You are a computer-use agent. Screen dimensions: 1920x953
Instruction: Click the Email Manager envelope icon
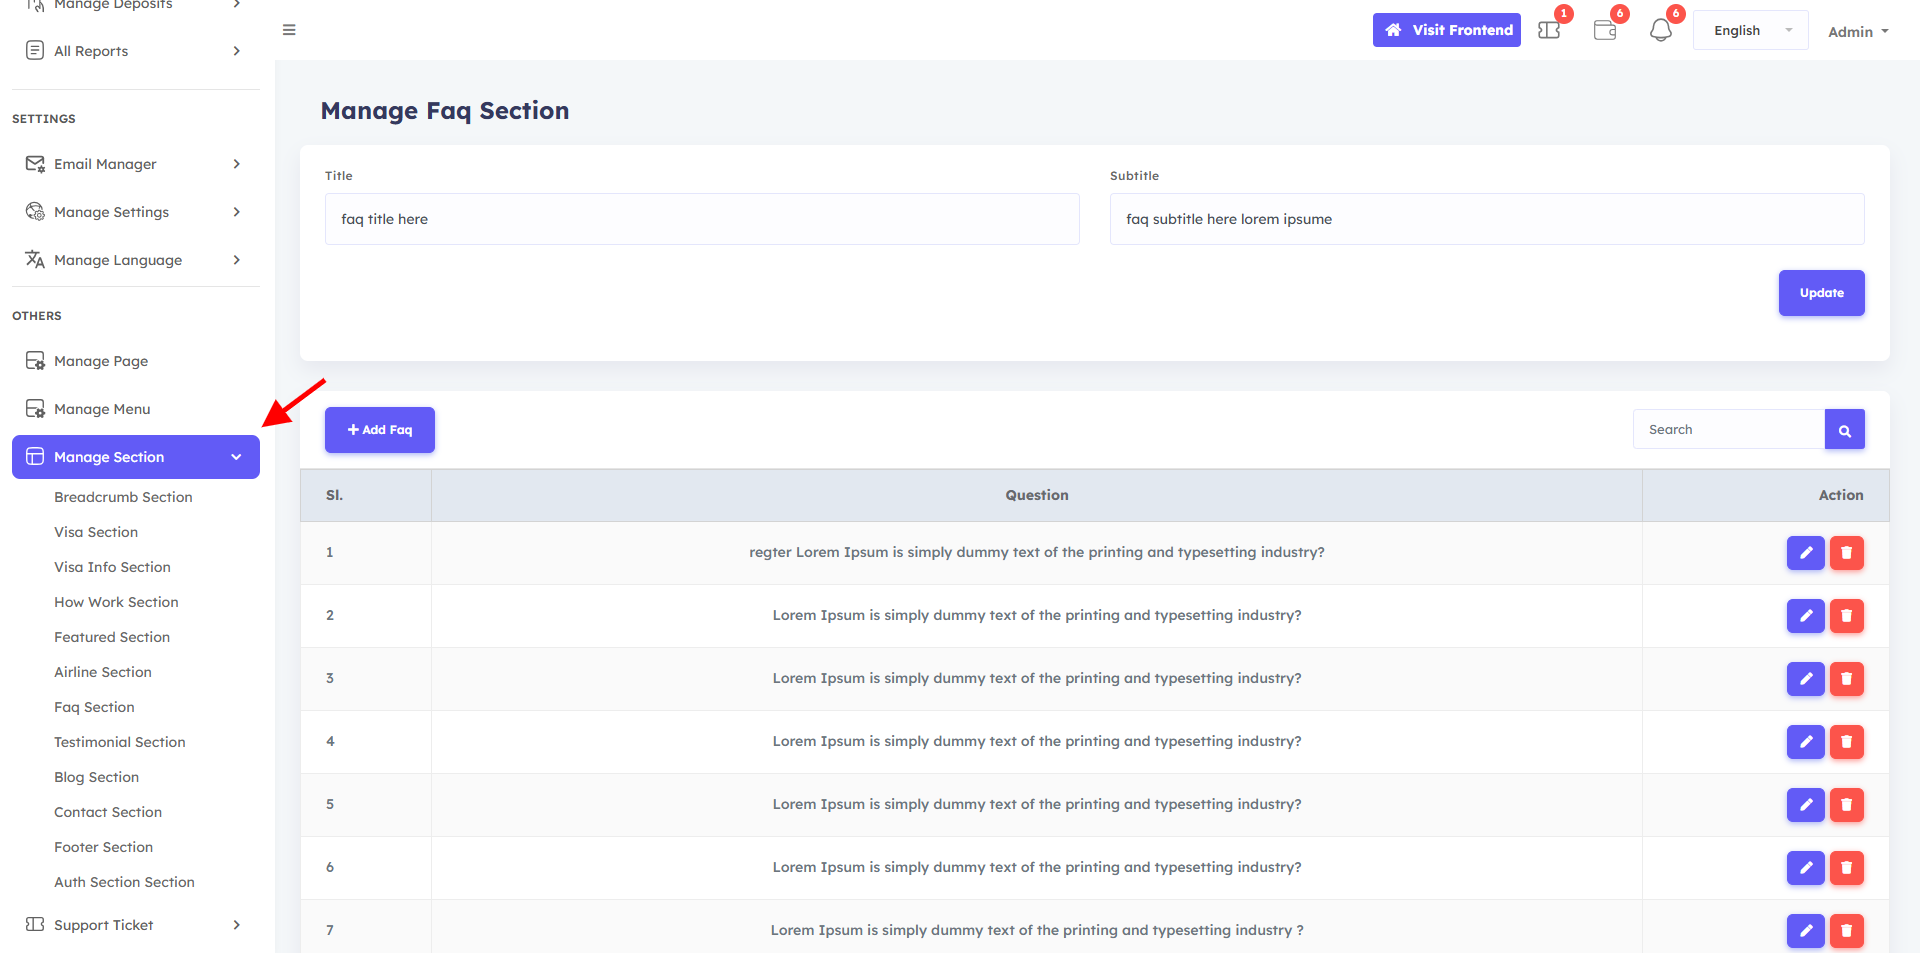(35, 164)
